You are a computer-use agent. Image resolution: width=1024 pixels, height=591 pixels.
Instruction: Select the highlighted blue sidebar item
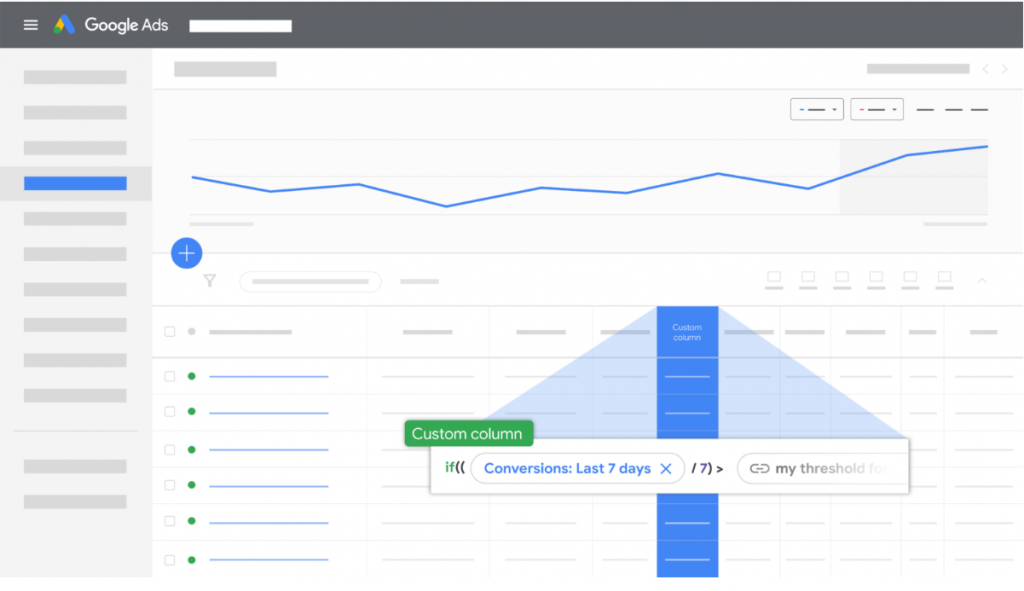76,184
